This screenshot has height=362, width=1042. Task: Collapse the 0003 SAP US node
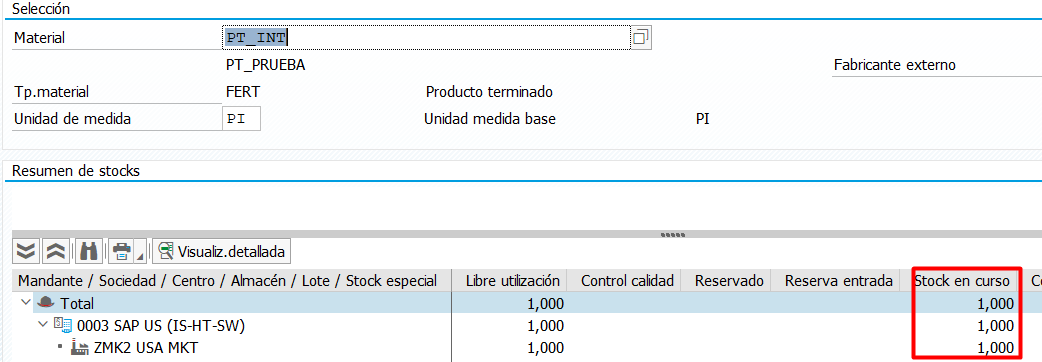[43, 325]
